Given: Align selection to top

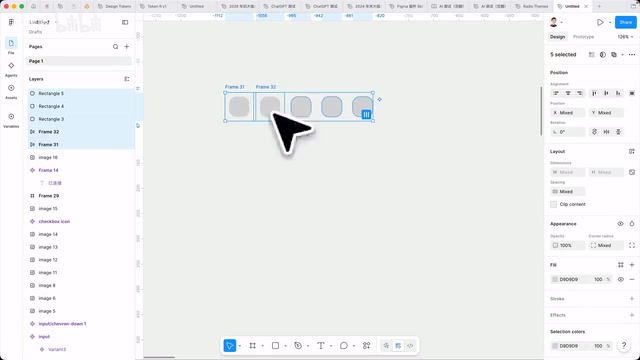Looking at the screenshot, I should tap(594, 93).
